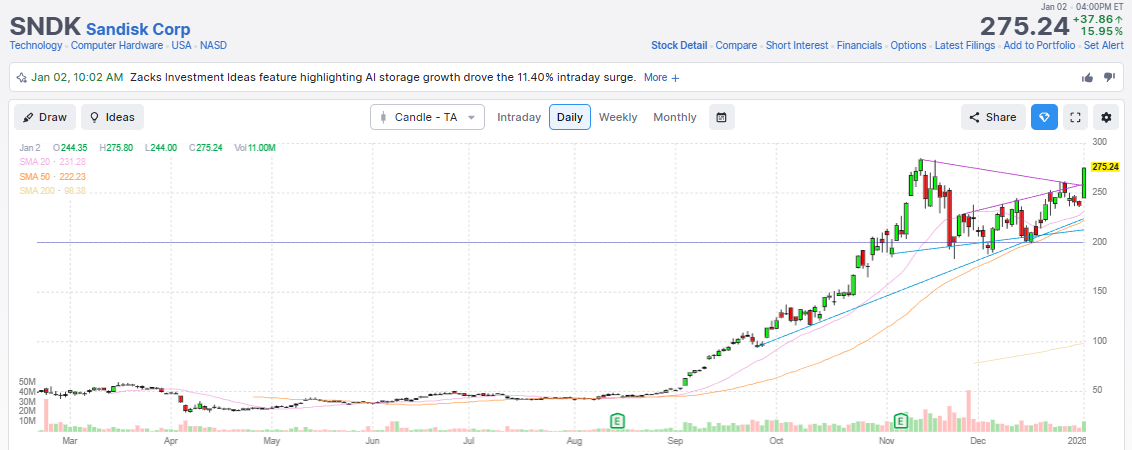Click the lightbulb icon in the Ideas button
This screenshot has width=1132, height=450.
click(x=95, y=117)
